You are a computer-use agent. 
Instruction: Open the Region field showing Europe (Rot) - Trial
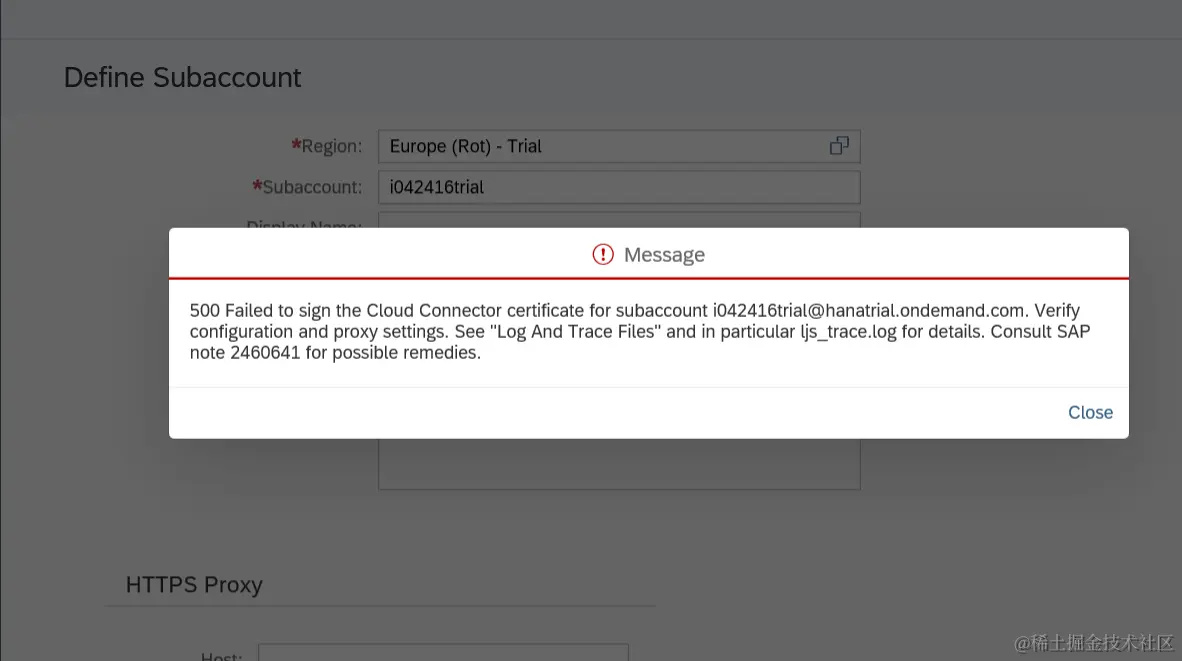pyautogui.click(x=600, y=146)
